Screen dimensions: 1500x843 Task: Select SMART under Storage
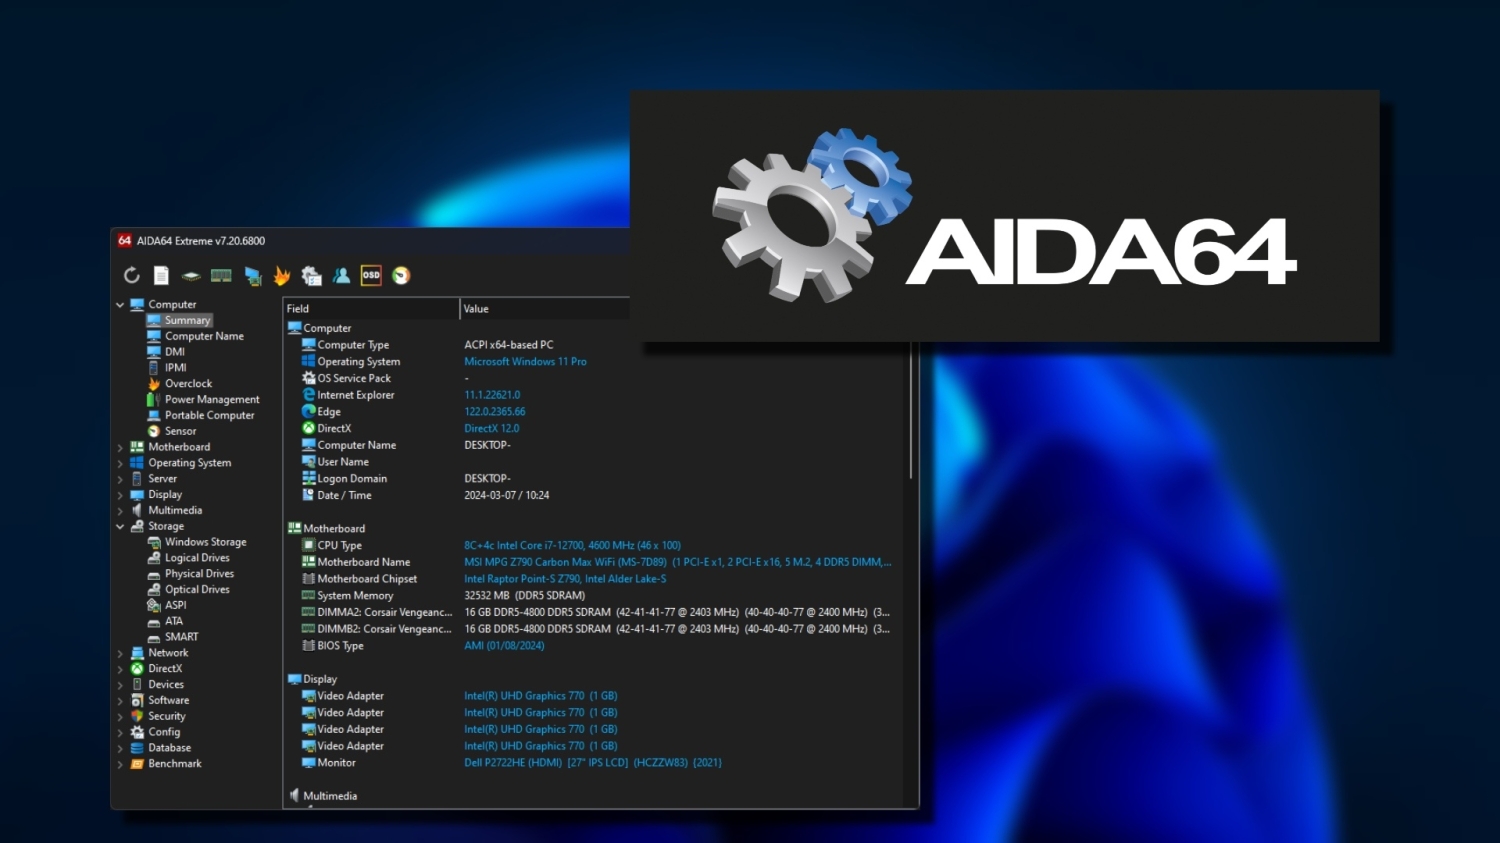(x=181, y=637)
